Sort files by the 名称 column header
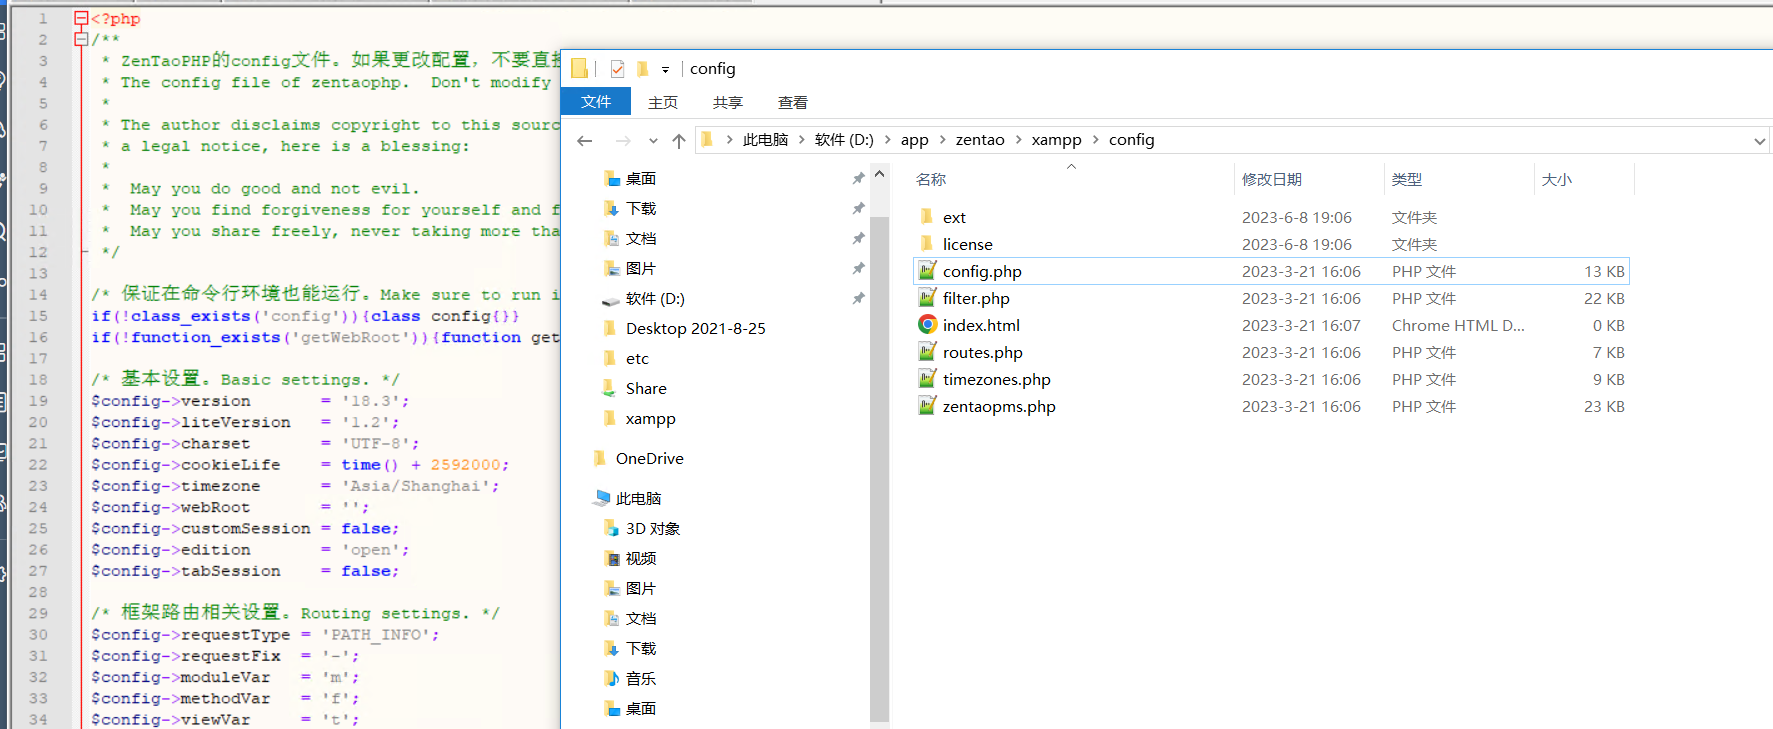The image size is (1773, 729). (931, 179)
